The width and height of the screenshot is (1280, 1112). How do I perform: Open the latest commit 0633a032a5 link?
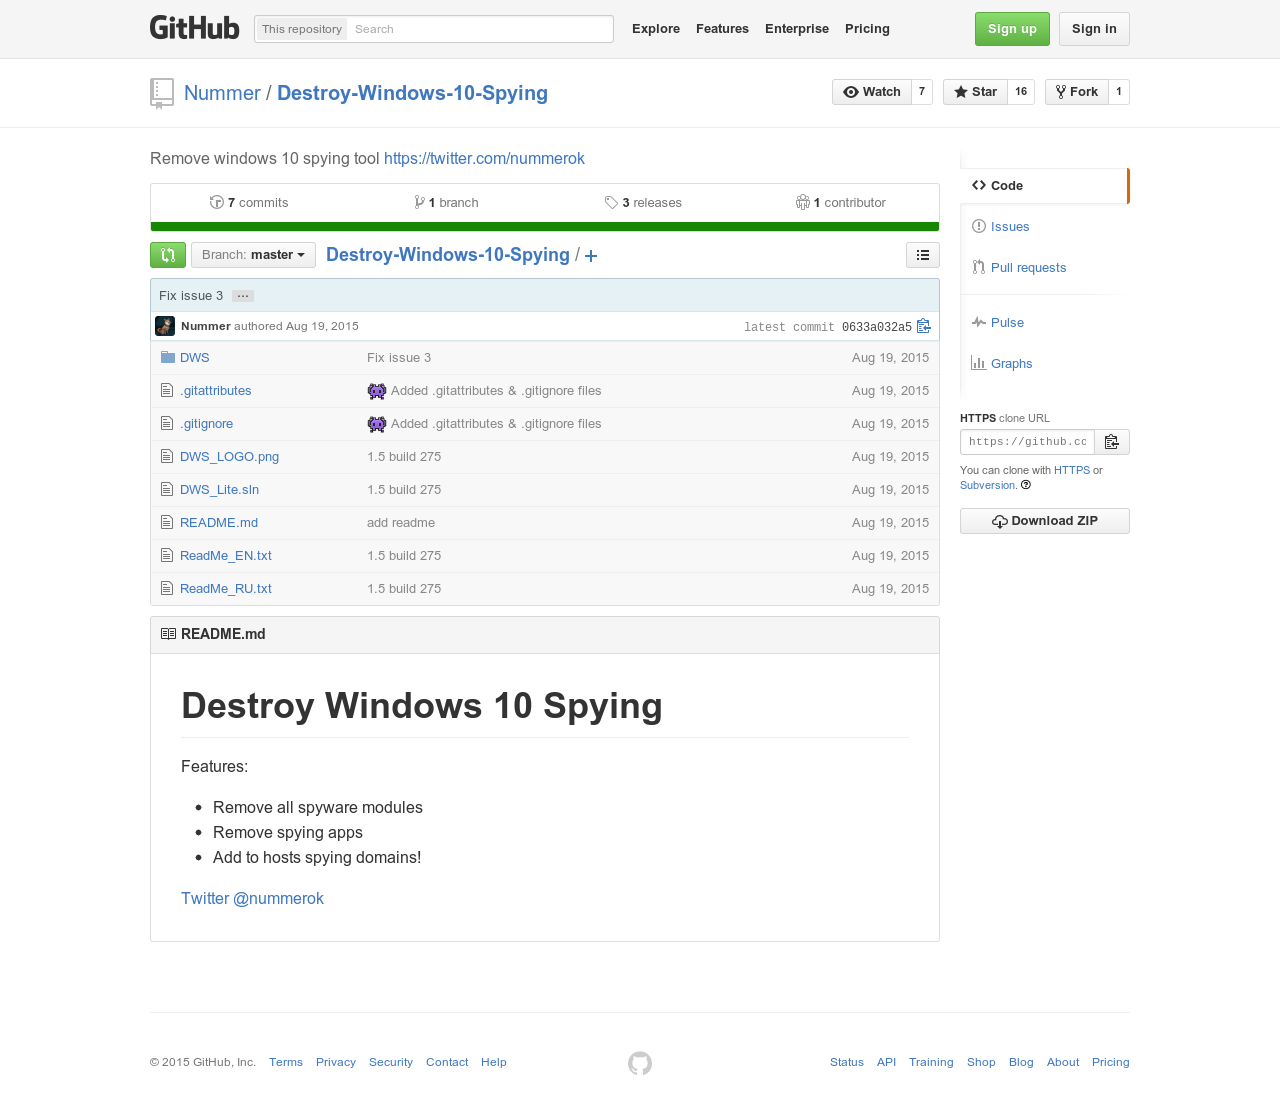coord(877,327)
